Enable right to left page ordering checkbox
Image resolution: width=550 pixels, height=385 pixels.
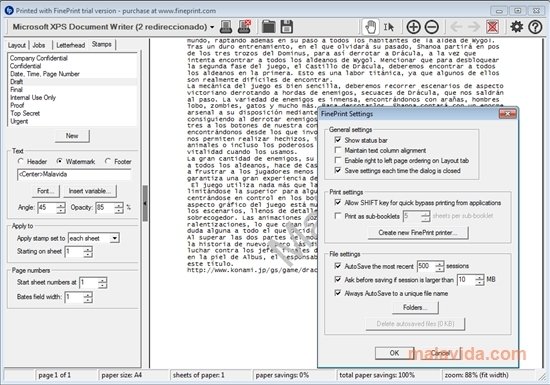(337, 160)
